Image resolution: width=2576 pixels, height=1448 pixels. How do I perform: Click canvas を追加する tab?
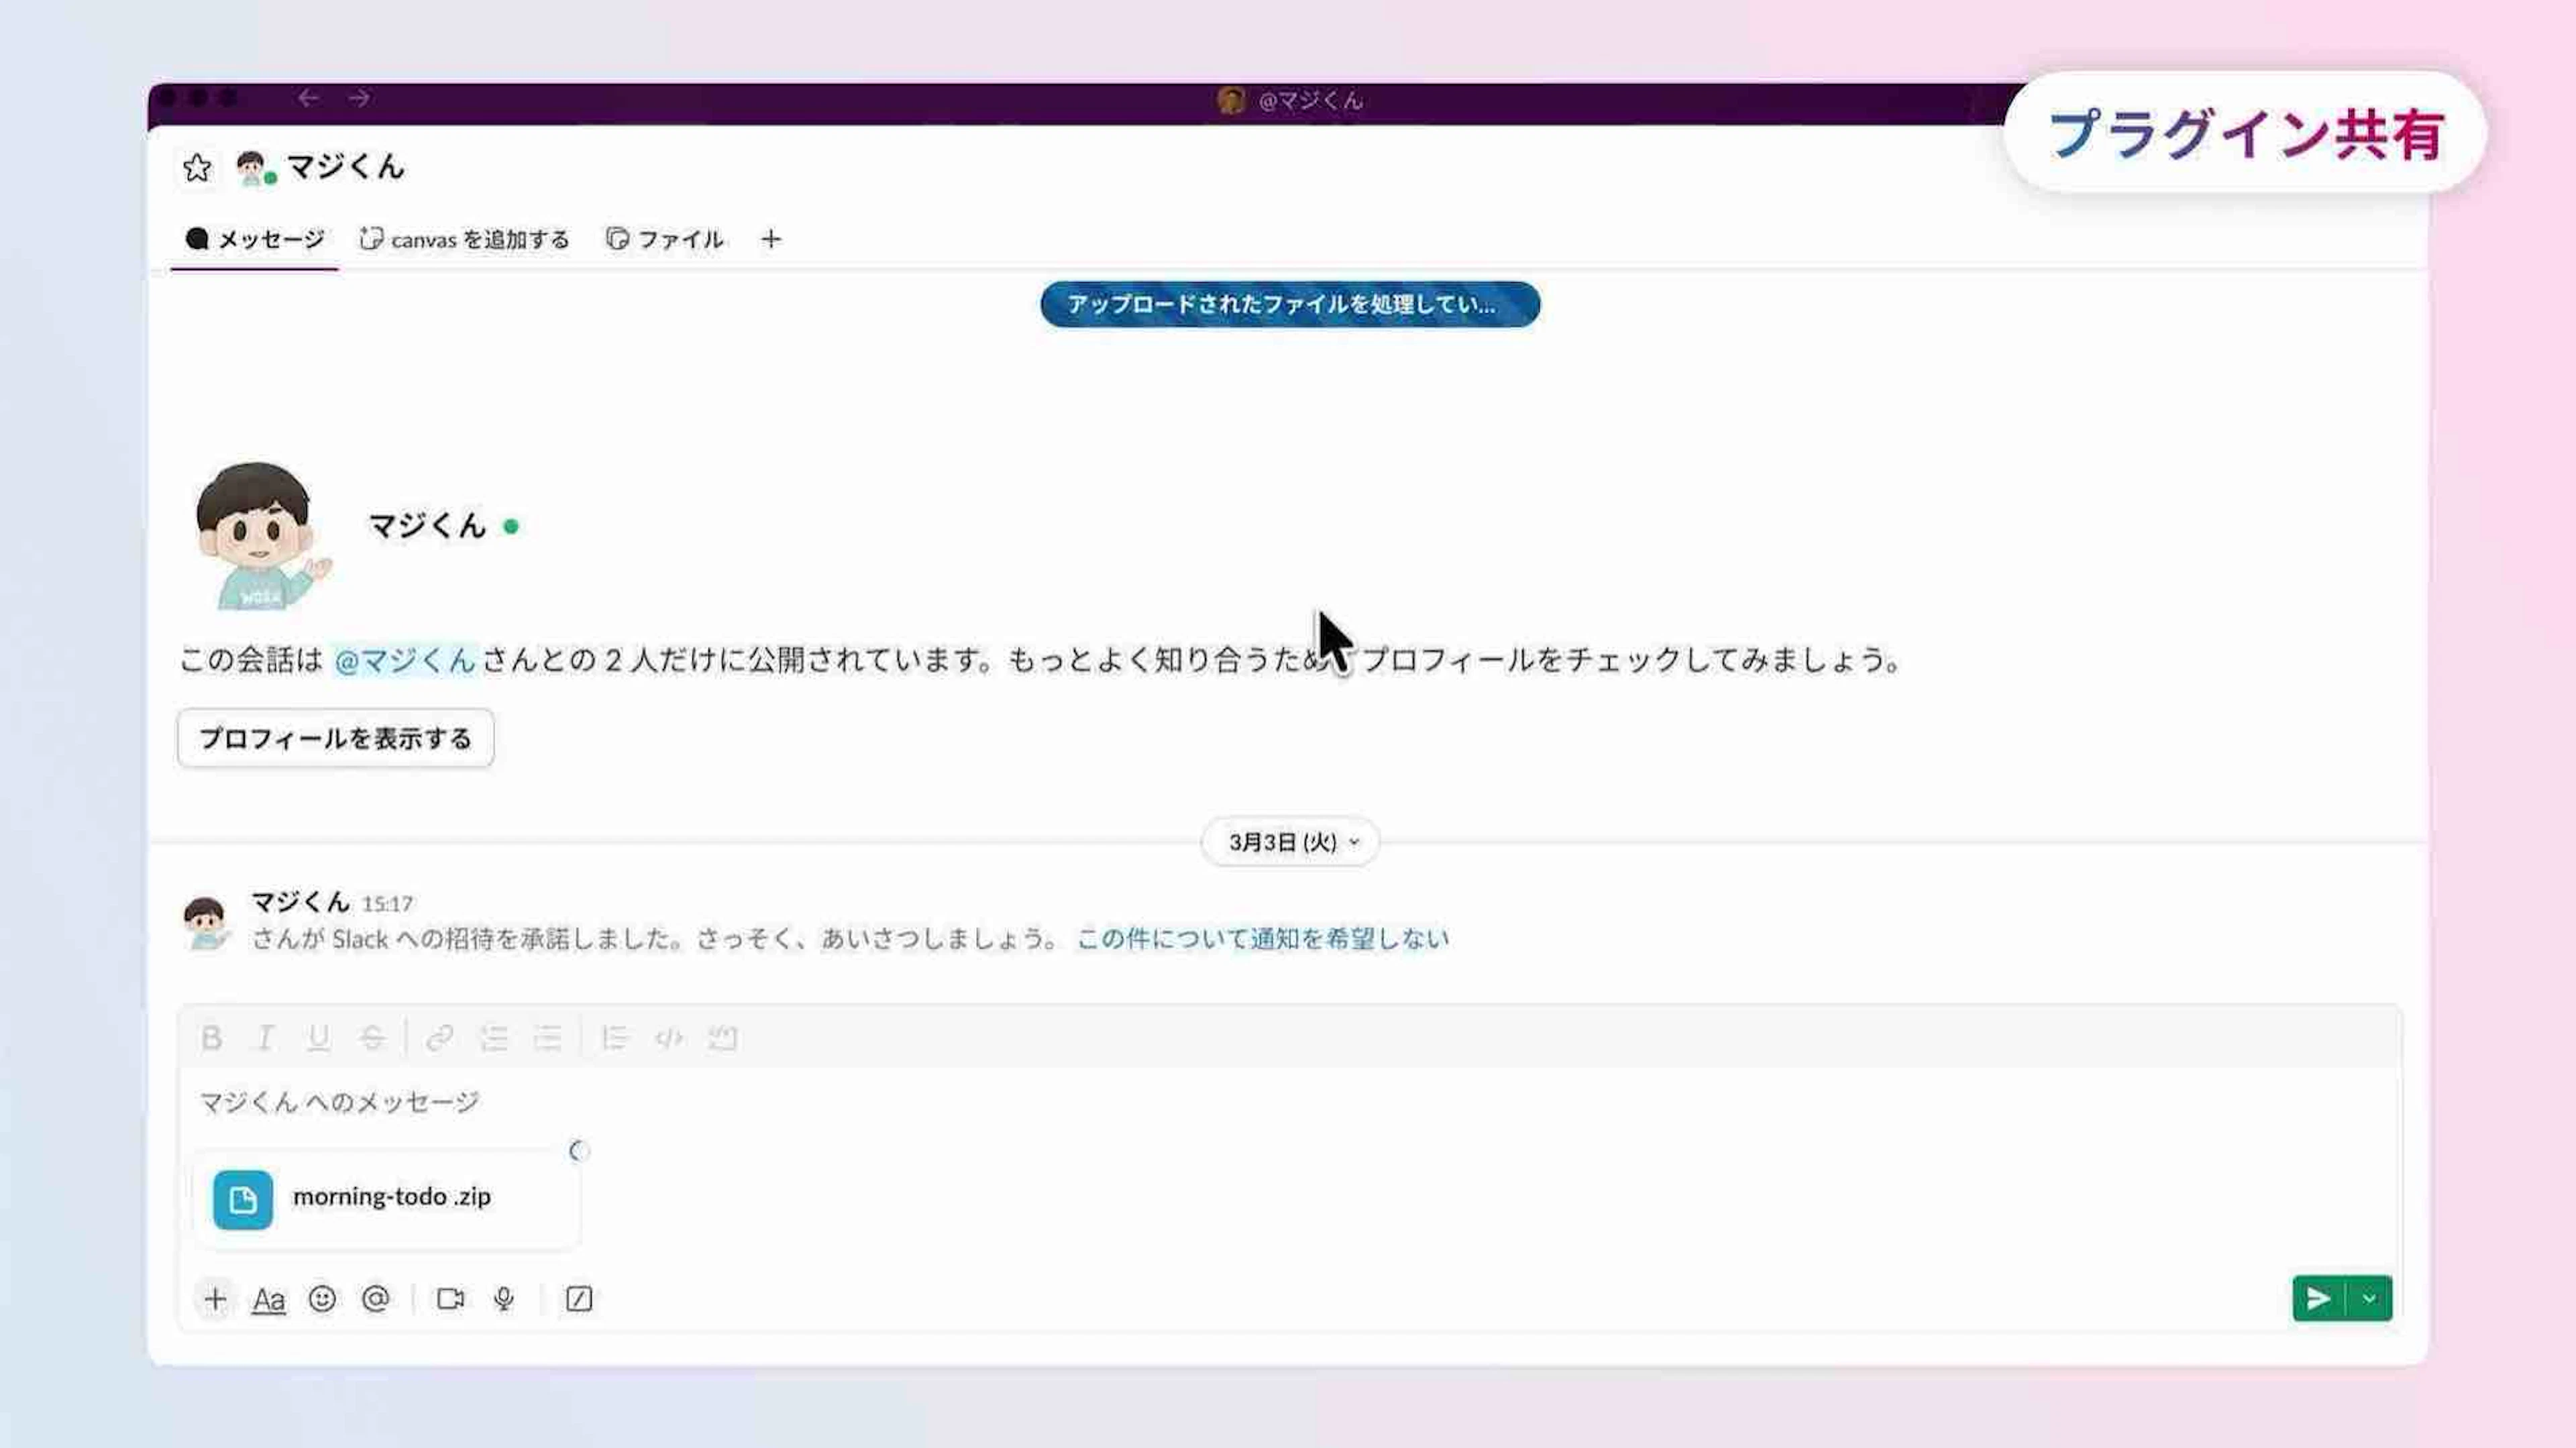pos(465,239)
